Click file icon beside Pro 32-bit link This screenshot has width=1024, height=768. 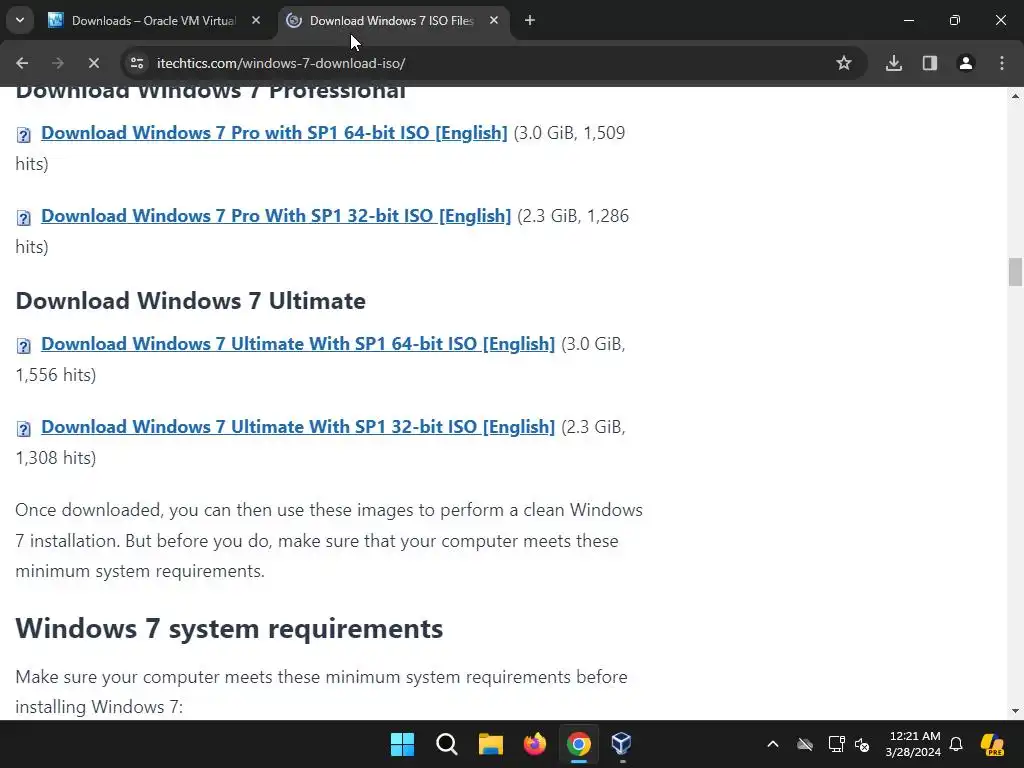click(x=24, y=217)
